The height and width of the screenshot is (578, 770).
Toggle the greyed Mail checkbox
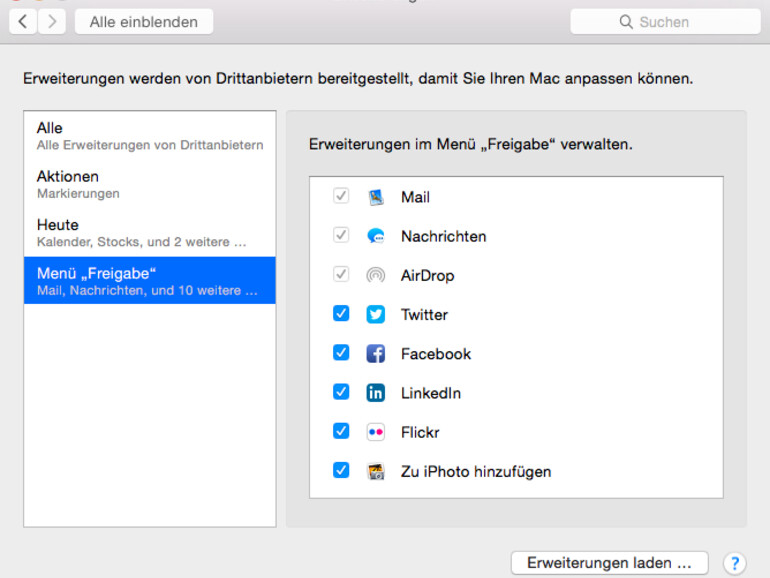[x=341, y=195]
